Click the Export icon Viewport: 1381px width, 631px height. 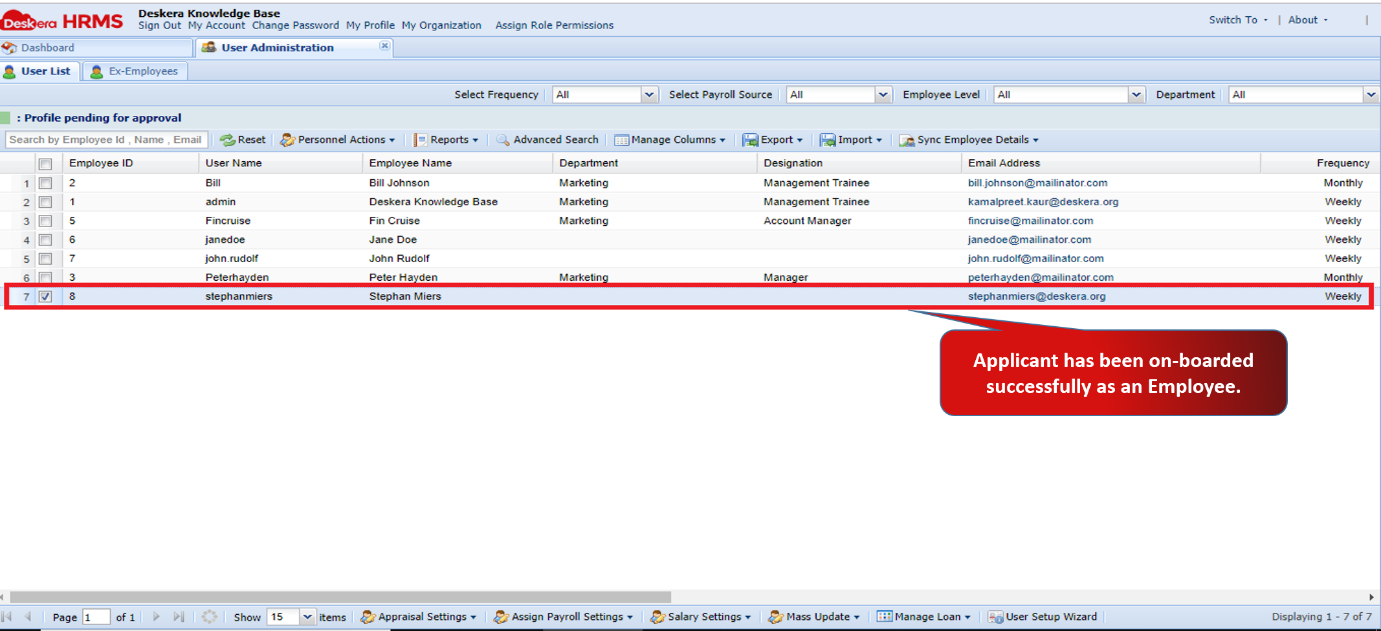[x=750, y=140]
